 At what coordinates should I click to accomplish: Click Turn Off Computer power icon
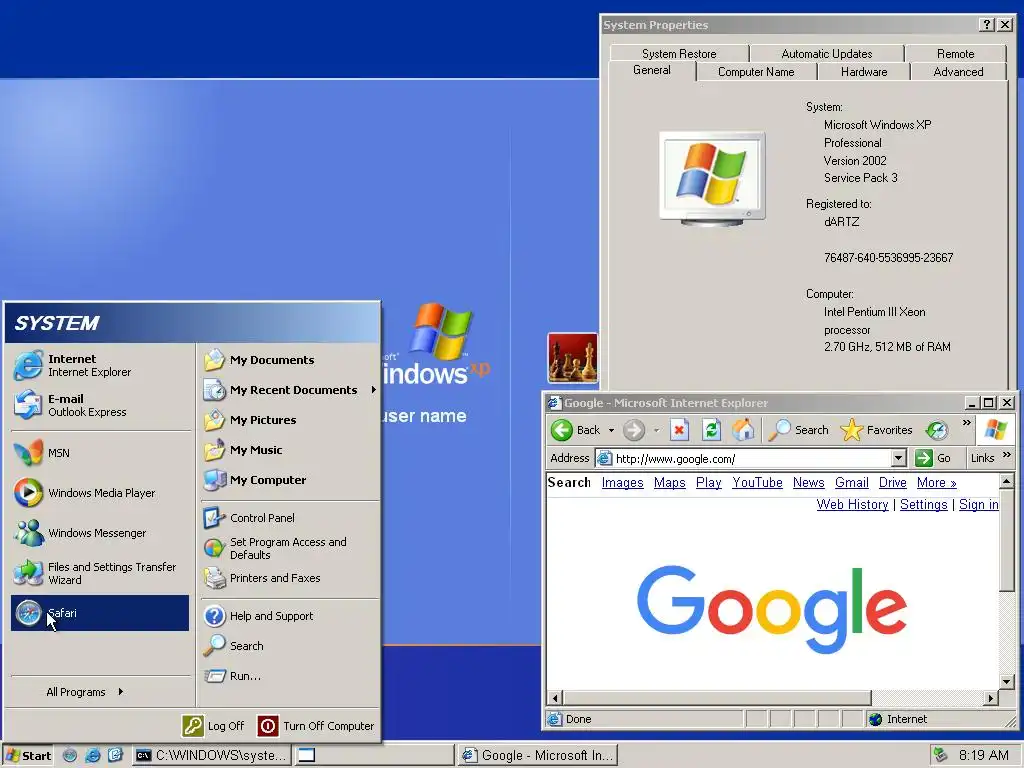coord(268,726)
